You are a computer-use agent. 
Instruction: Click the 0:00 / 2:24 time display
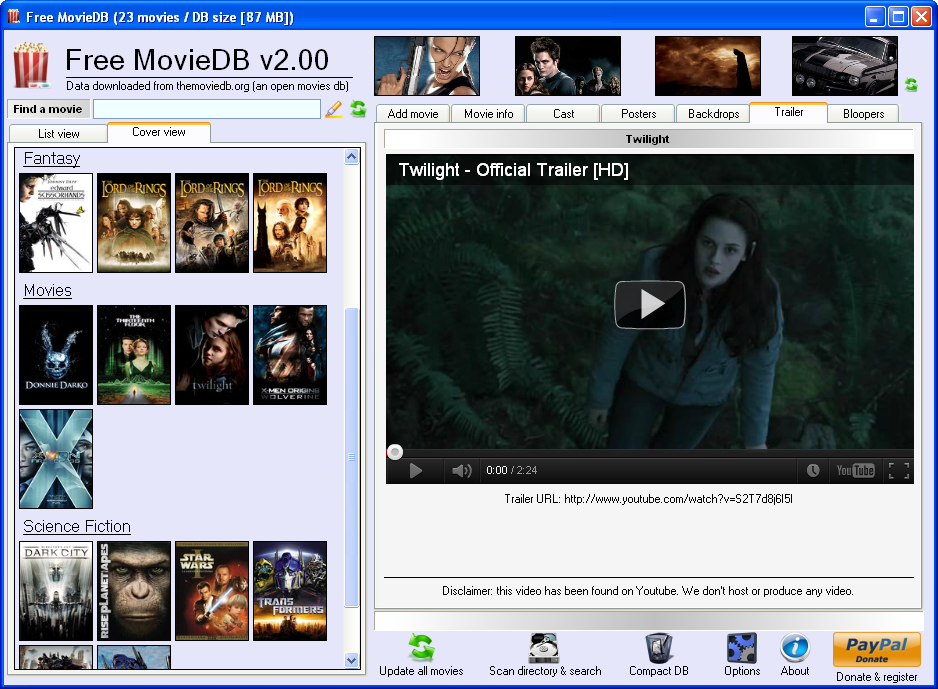pyautogui.click(x=511, y=471)
